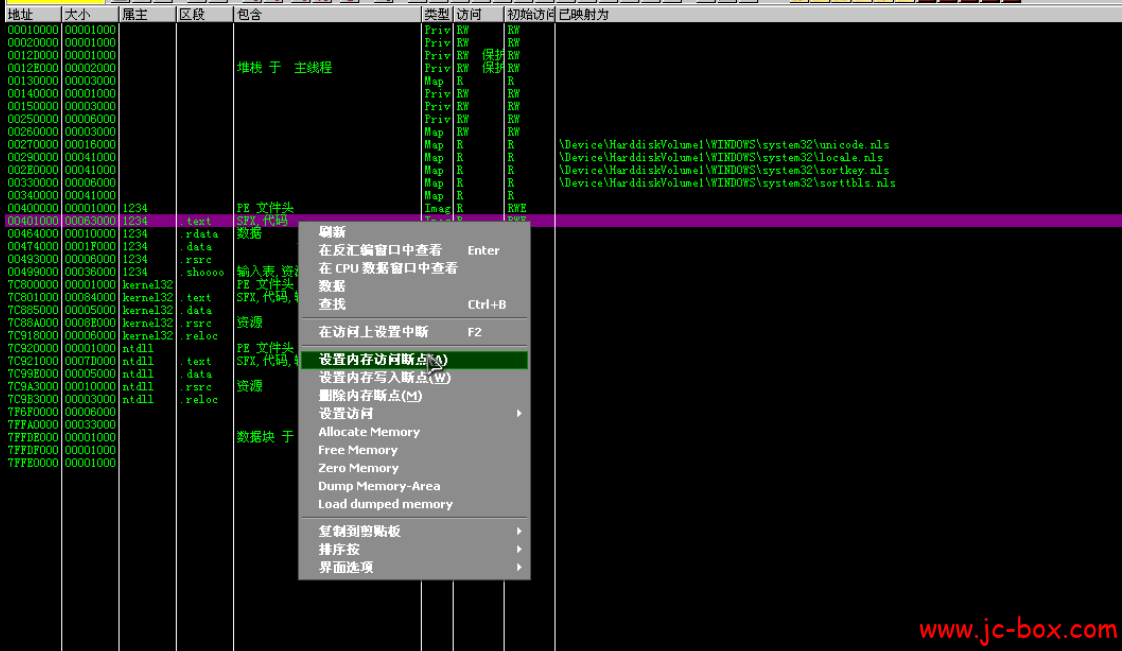
Task: Click the 已映射为 column header
Action: pyautogui.click(x=583, y=15)
